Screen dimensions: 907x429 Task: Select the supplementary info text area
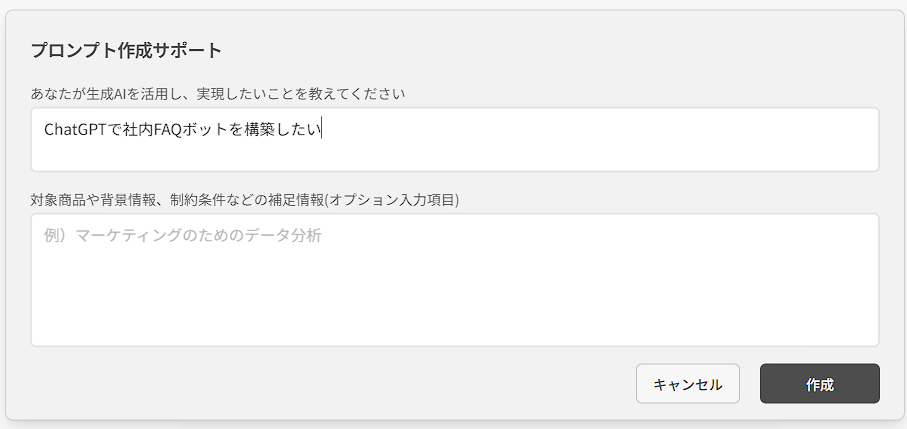(x=455, y=280)
